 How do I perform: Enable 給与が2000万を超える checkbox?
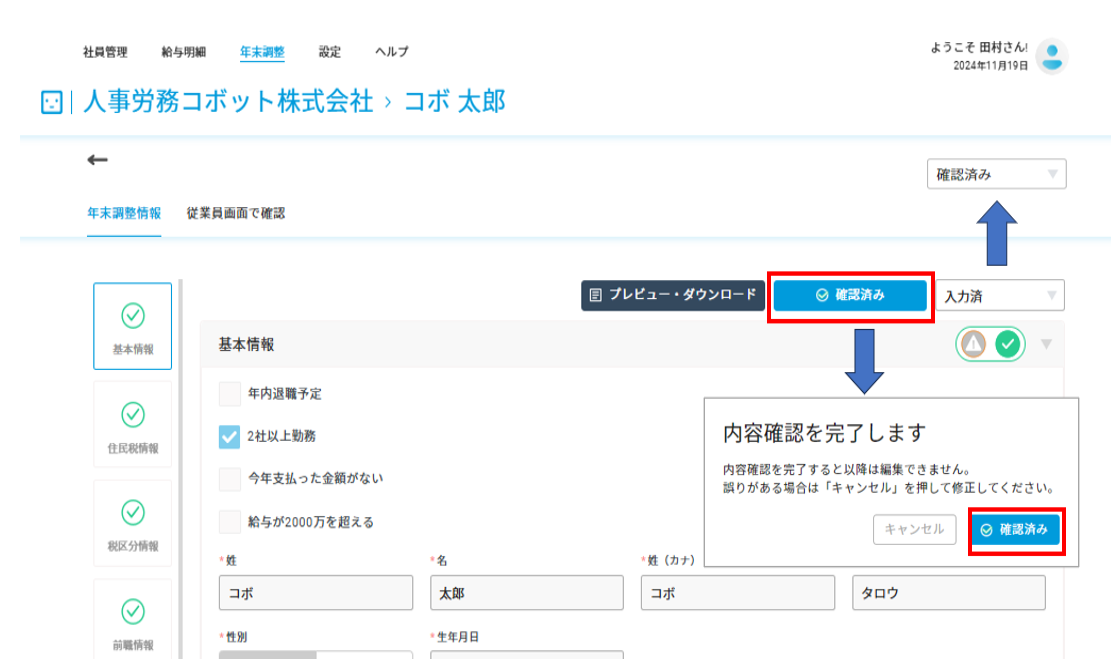tap(230, 522)
